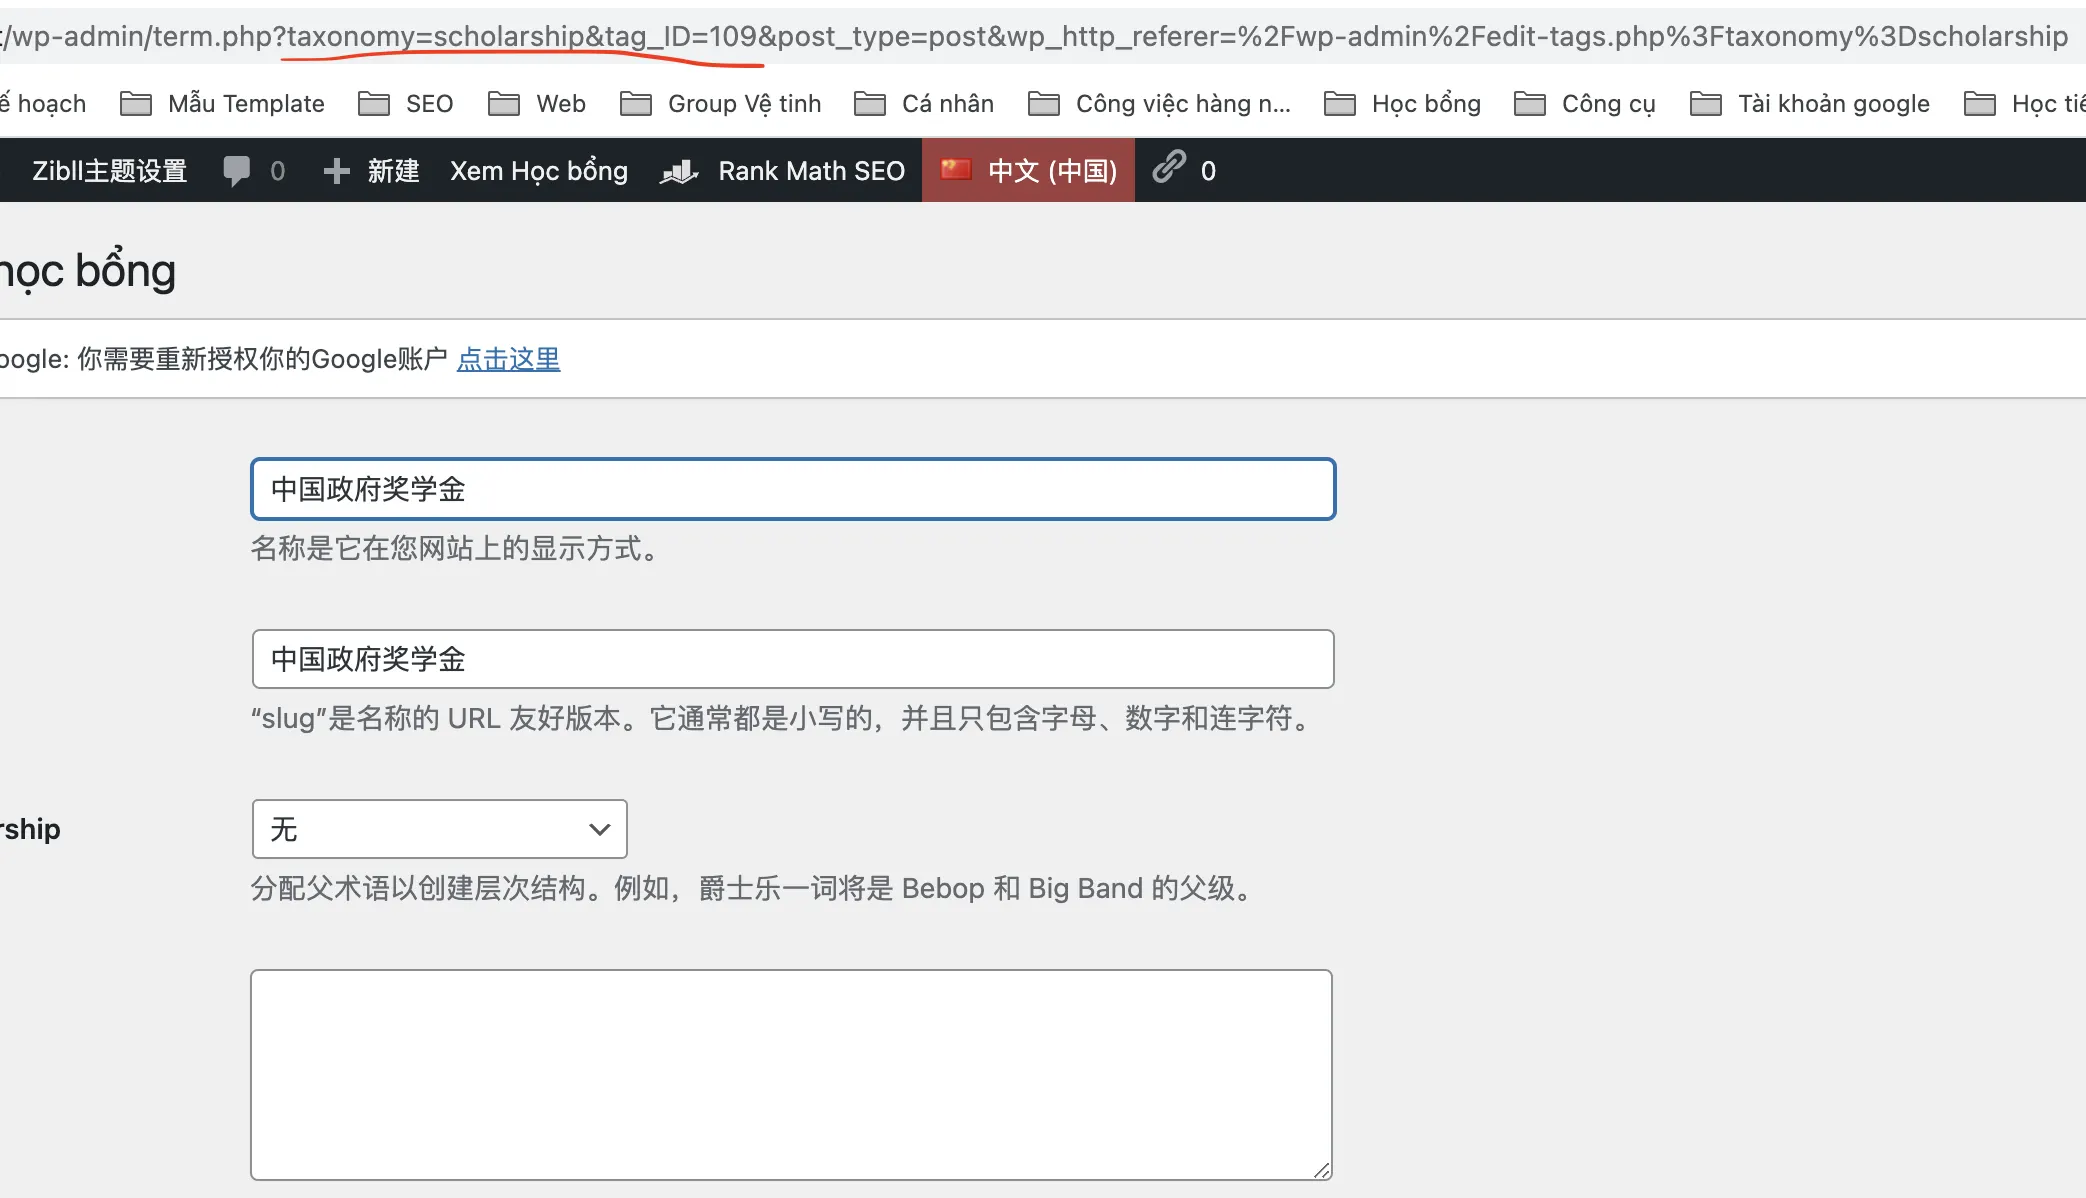The height and width of the screenshot is (1198, 2086).
Task: Open the SEO bookmark folder
Action: pos(406,103)
